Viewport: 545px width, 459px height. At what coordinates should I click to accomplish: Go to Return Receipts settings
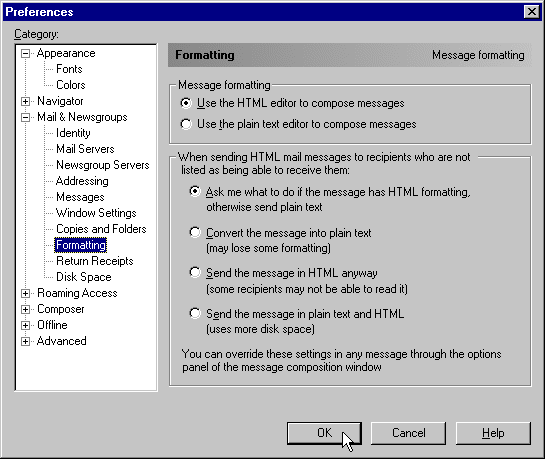pos(95,261)
